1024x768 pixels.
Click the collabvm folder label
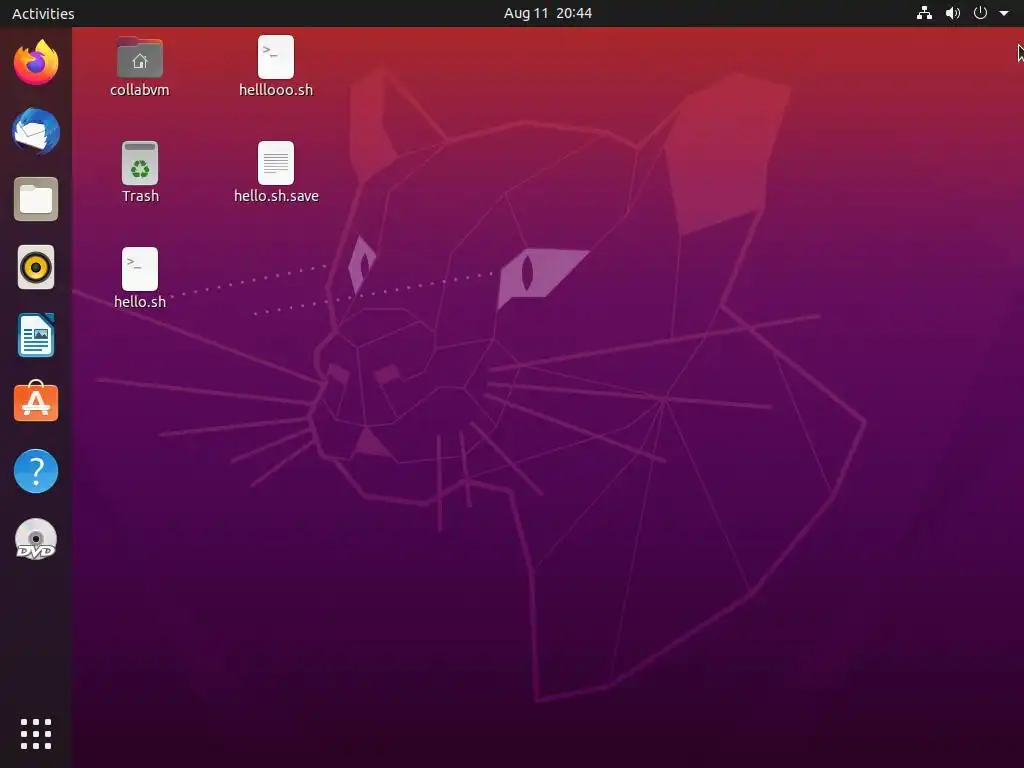pos(140,90)
